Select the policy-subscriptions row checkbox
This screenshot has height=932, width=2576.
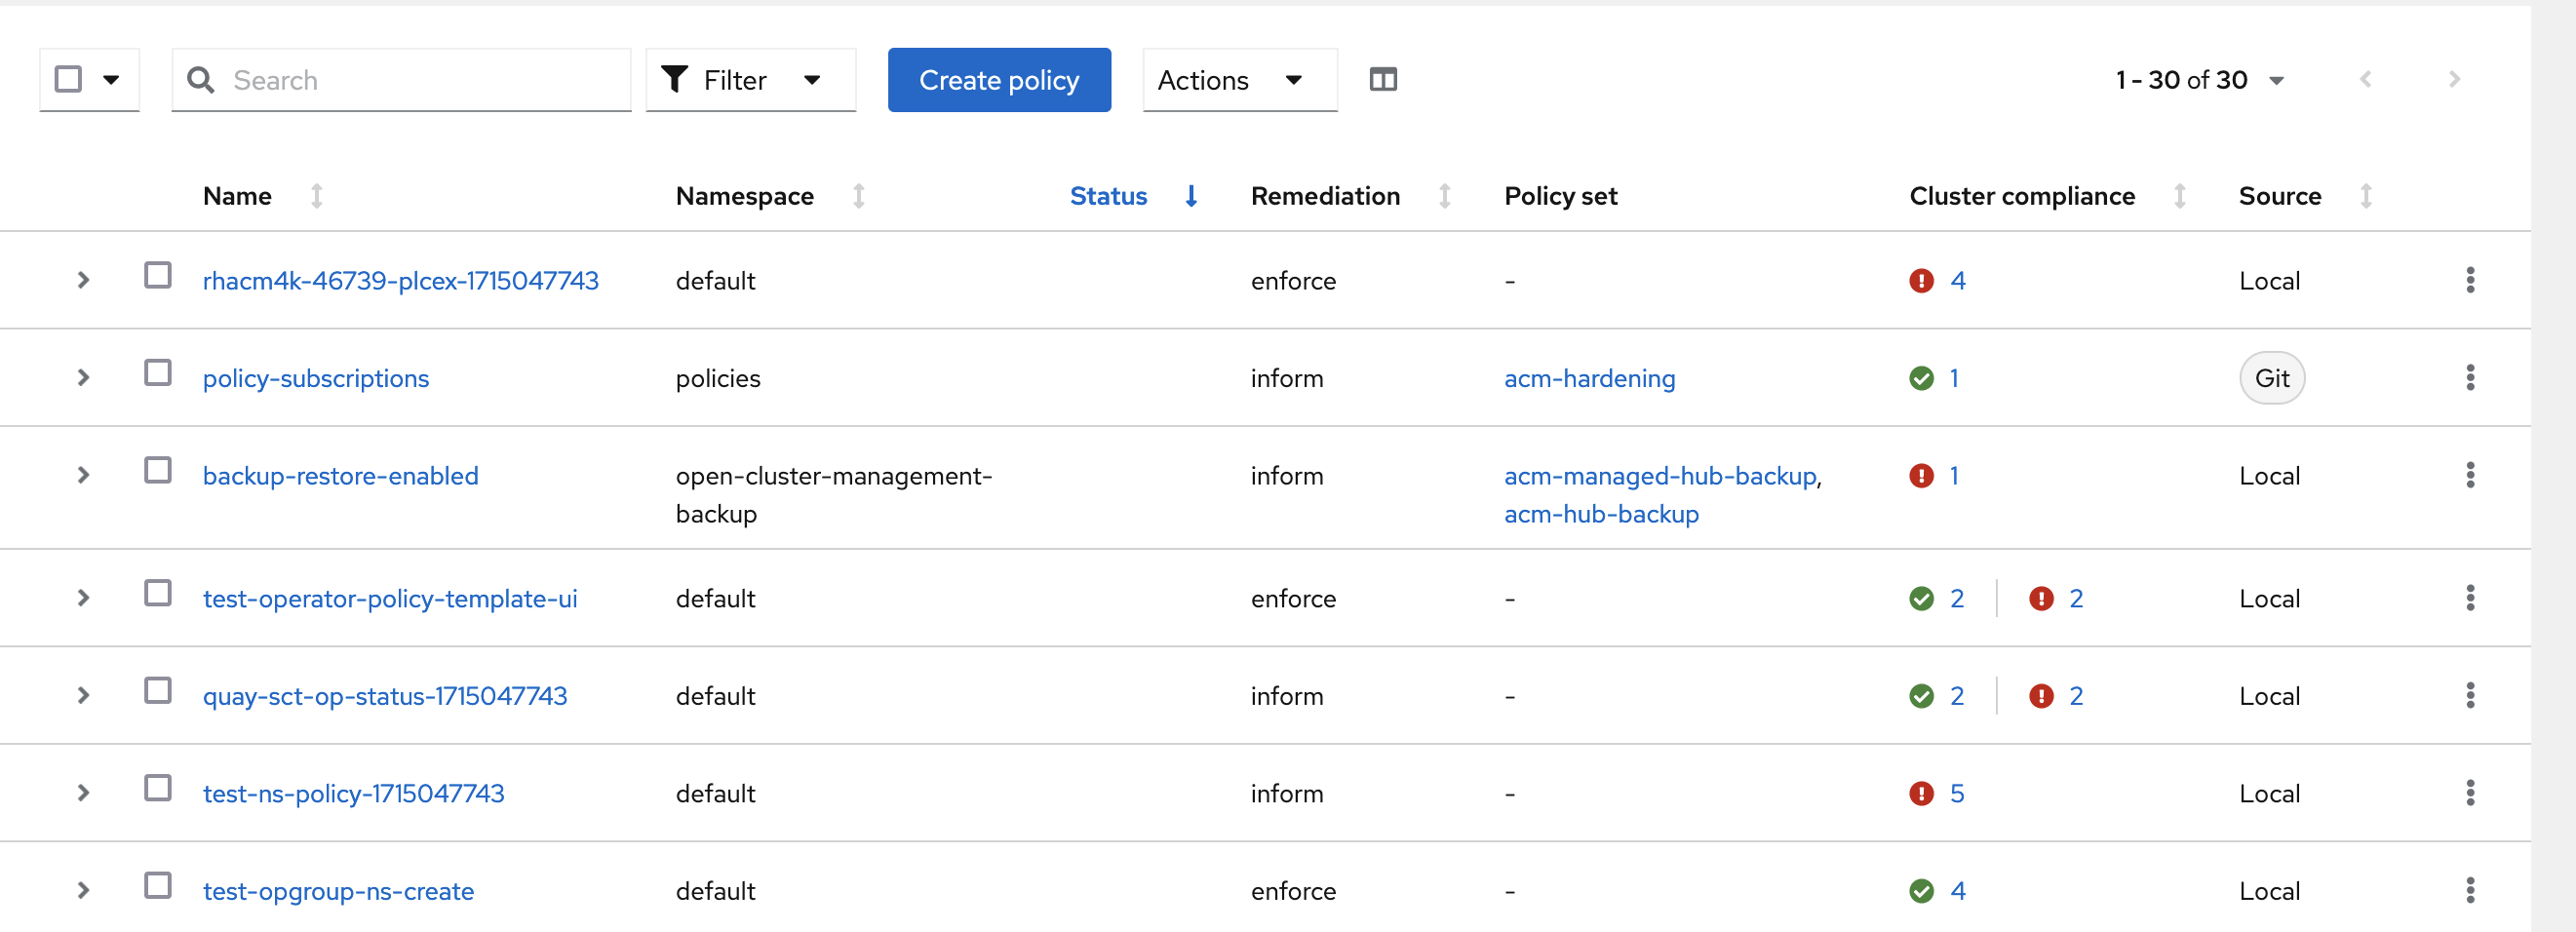click(158, 373)
